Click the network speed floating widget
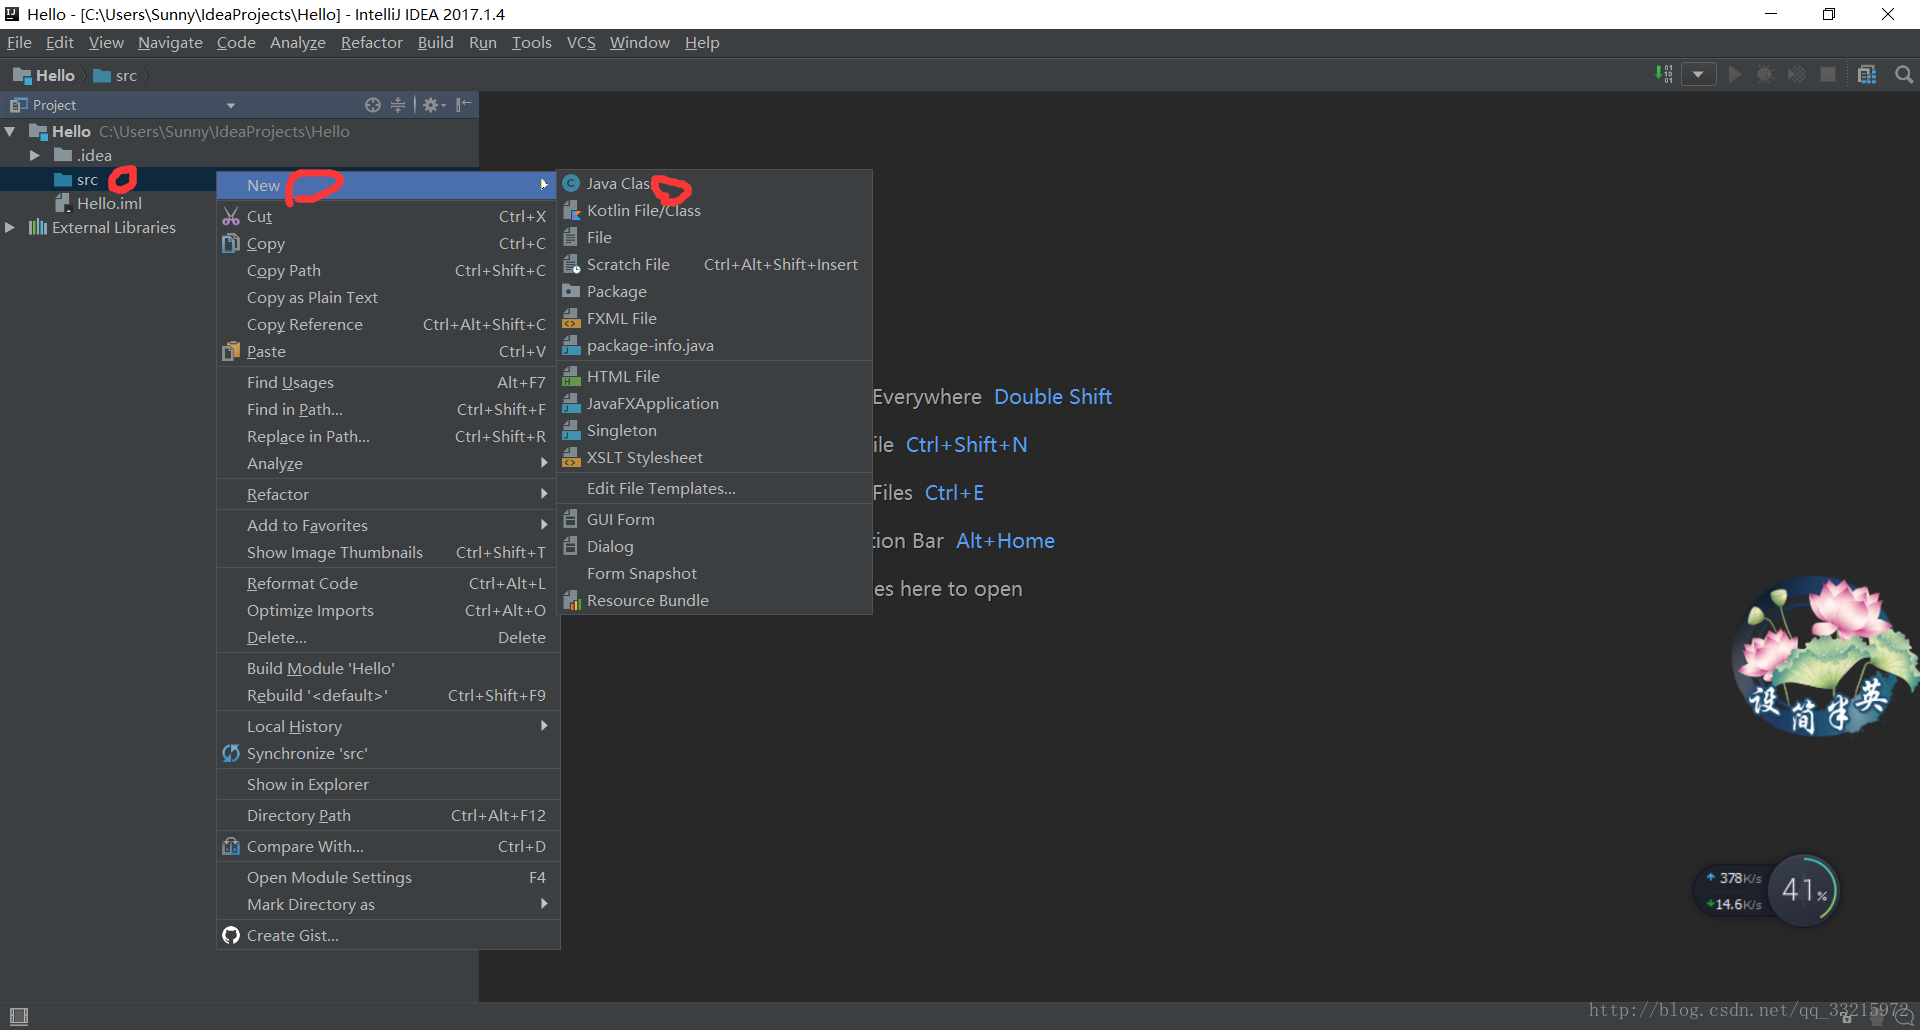The height and width of the screenshot is (1030, 1920). [x=1766, y=890]
